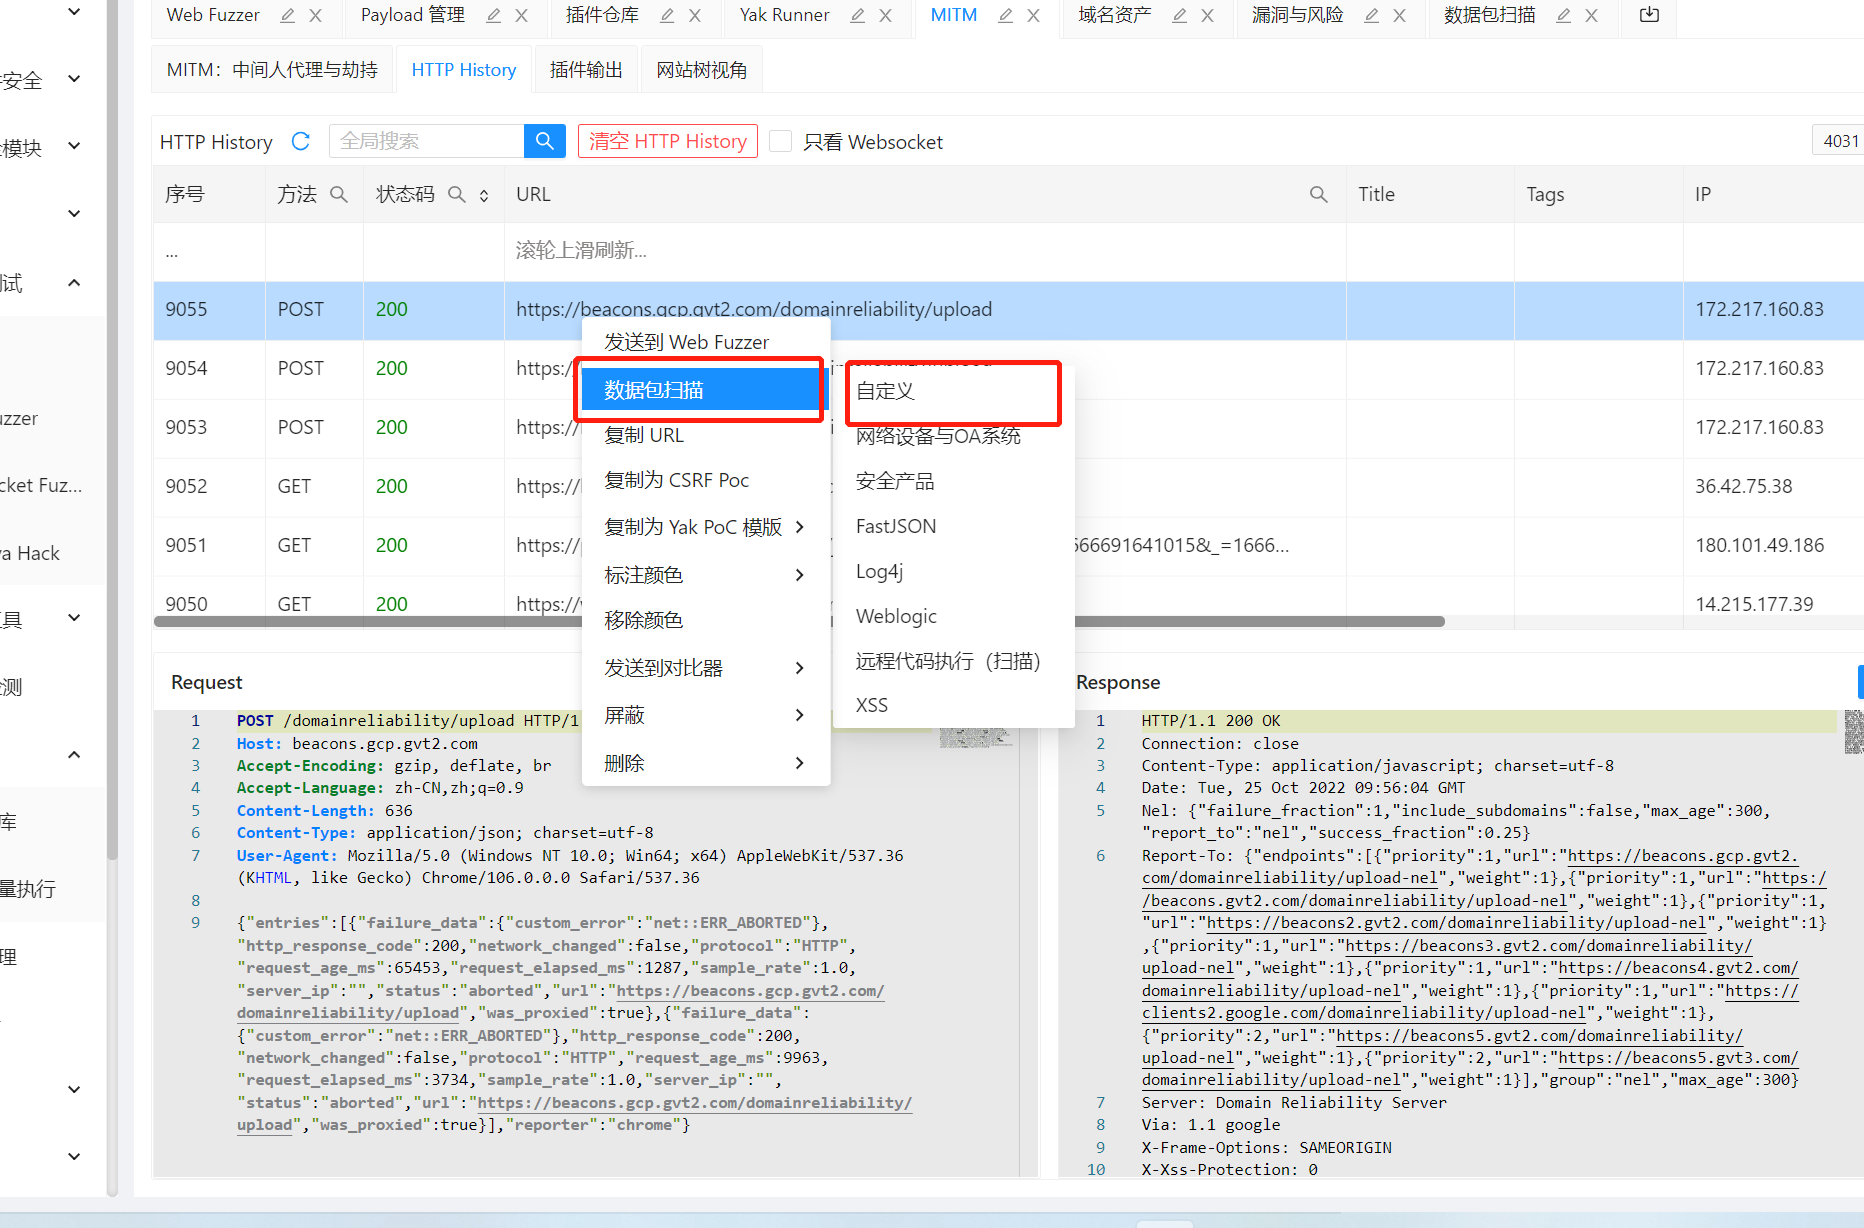Close the 插件仓库 tab

pyautogui.click(x=695, y=16)
